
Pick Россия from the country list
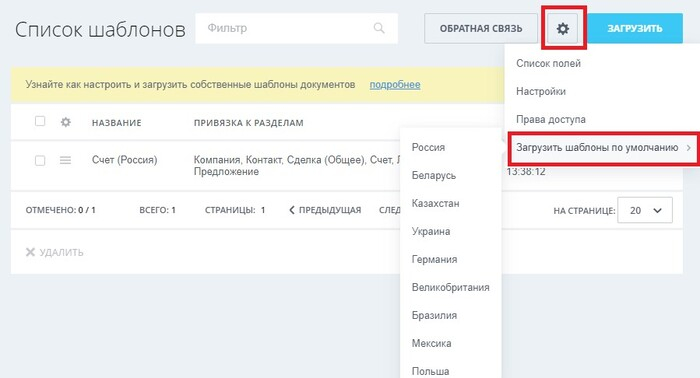coord(428,147)
